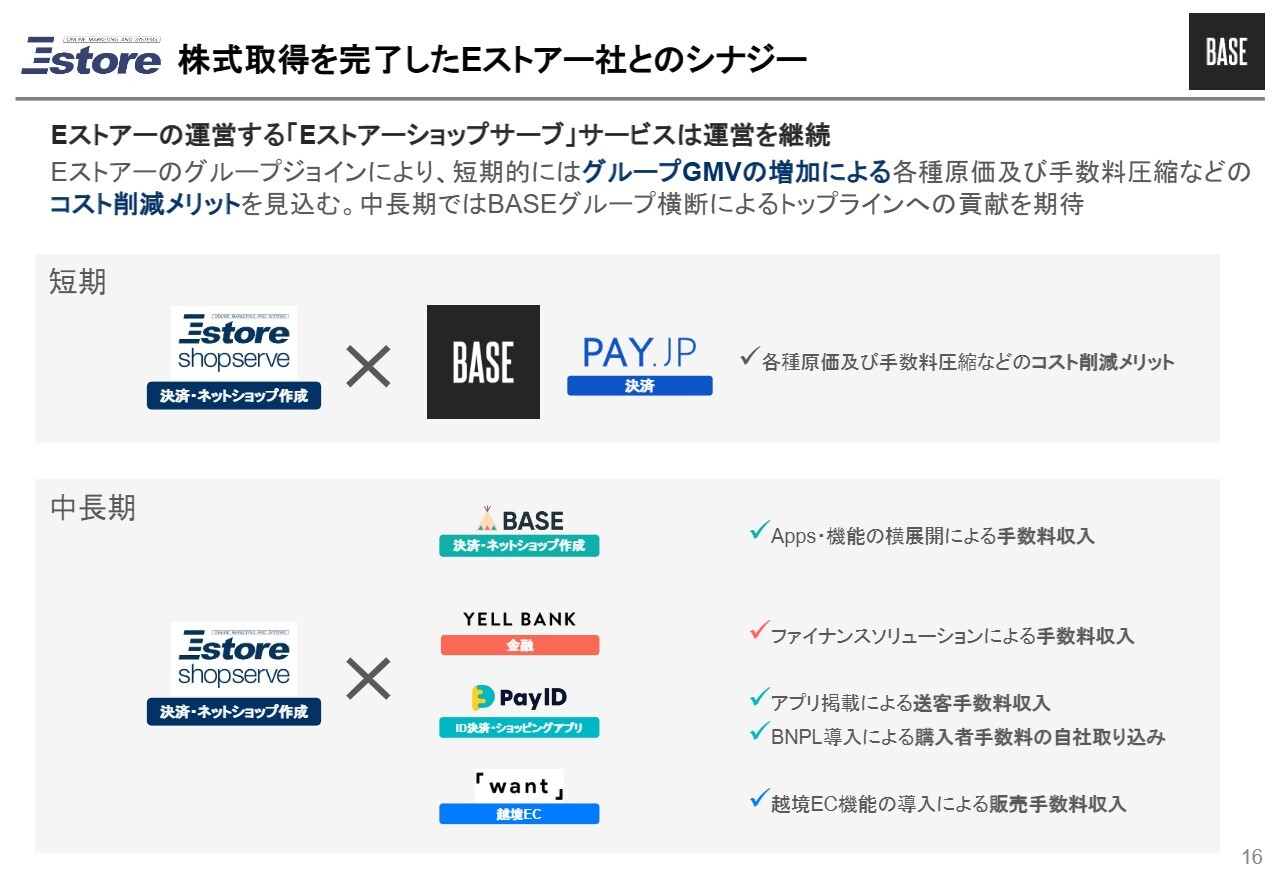Screen dimensions: 1280x886
Task: Click the Estore shopserve logo in 短期 section
Action: [234, 343]
